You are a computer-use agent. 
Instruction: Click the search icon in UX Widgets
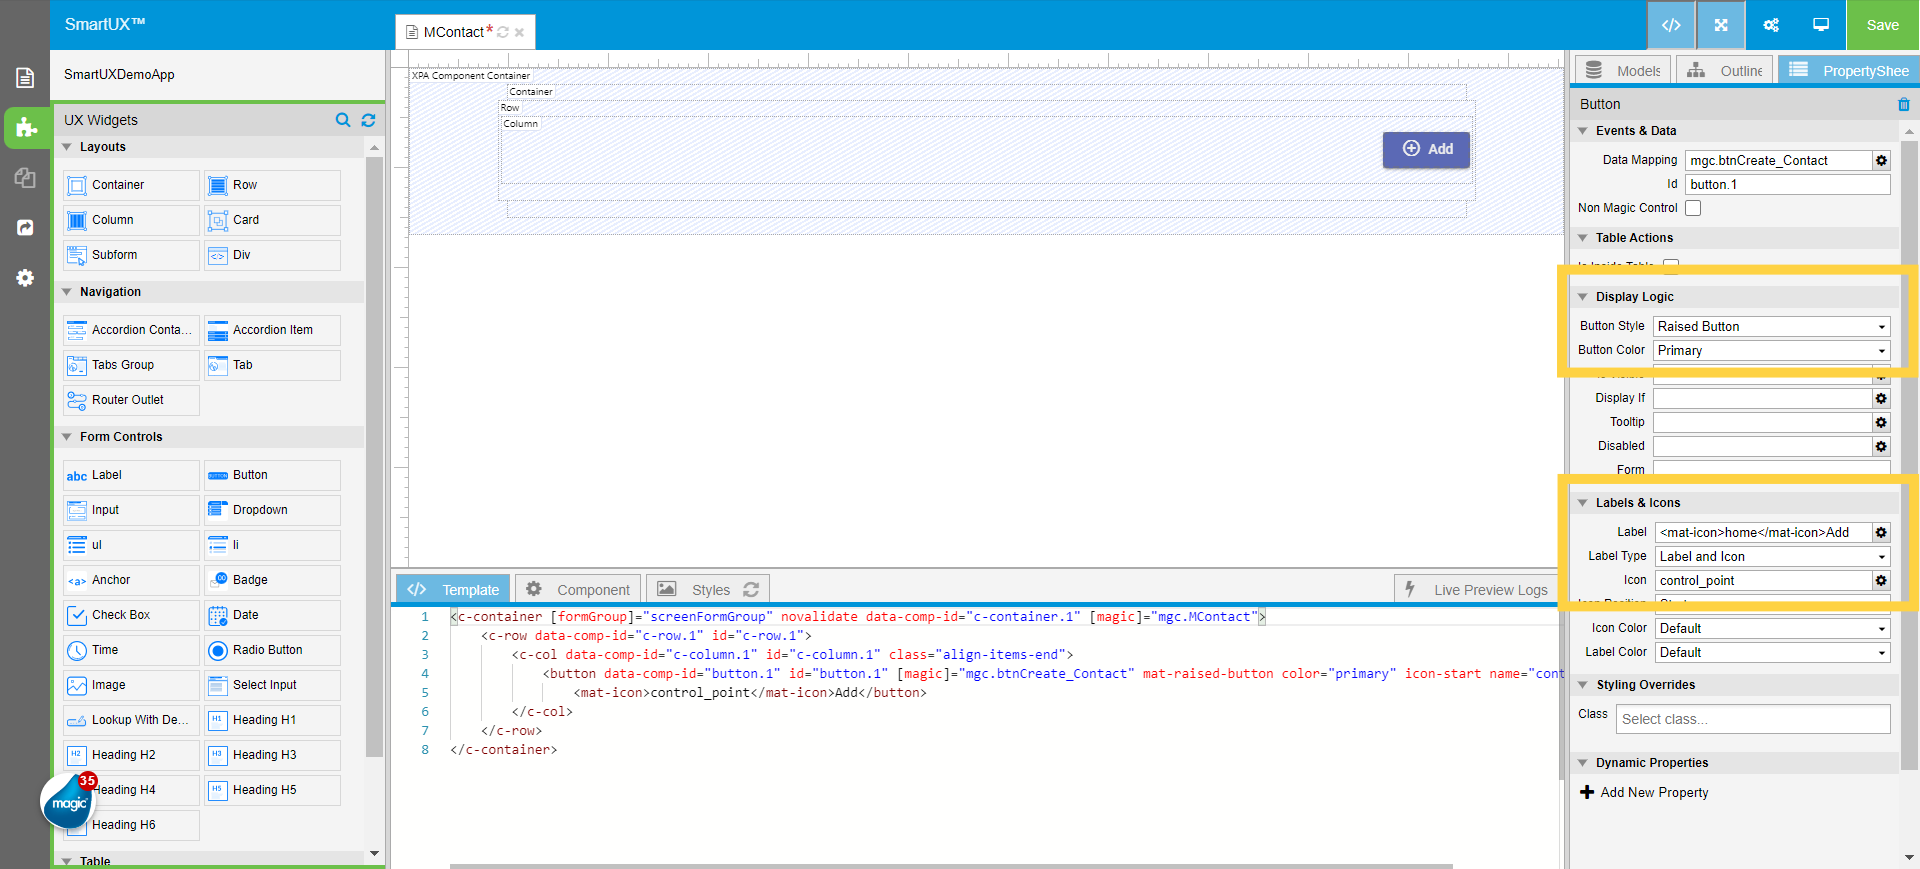pos(343,120)
